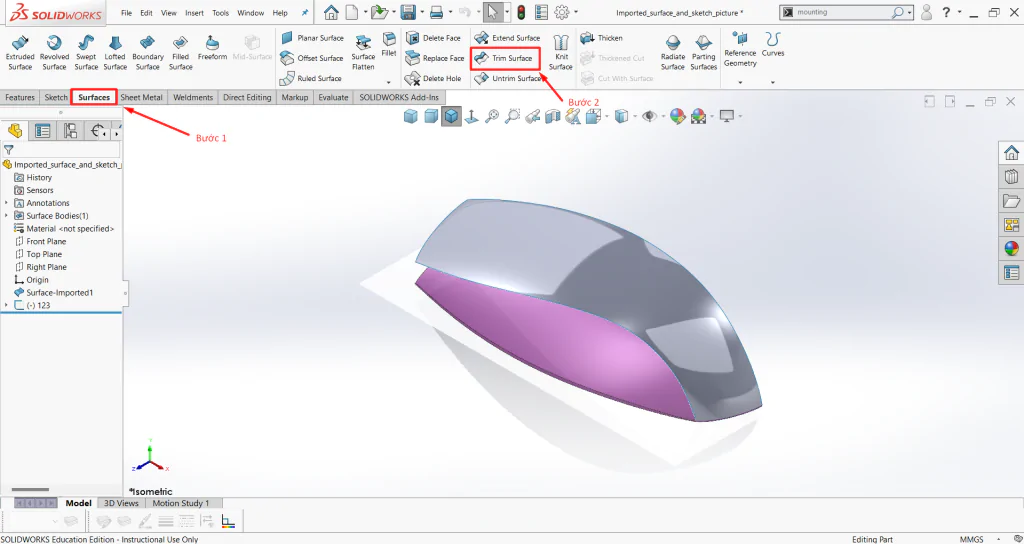Select Surface-Imported1 in the tree
Screen dimensions: 1024x544
(x=54, y=293)
